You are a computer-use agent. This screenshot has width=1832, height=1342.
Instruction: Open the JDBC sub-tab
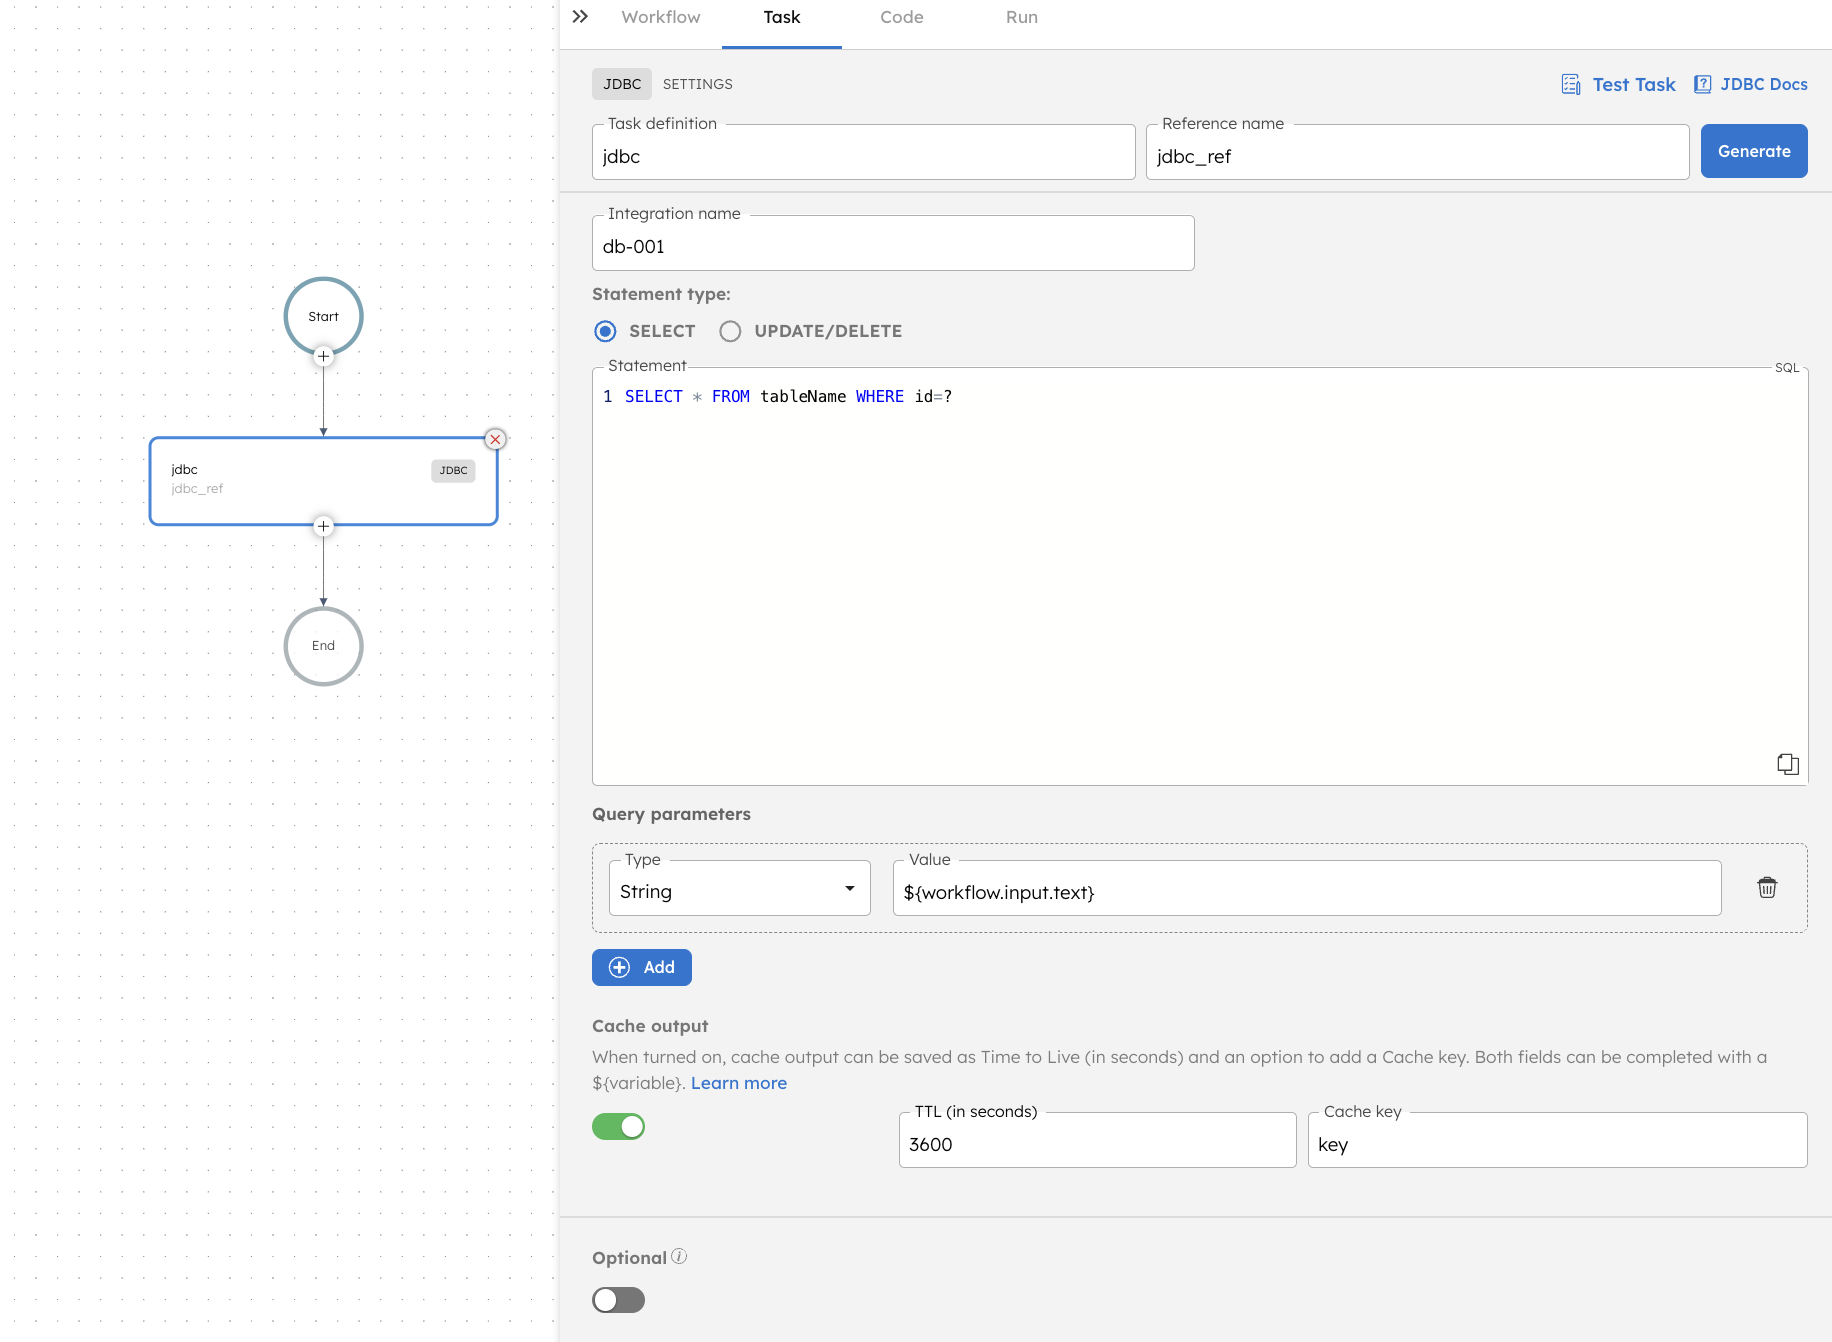[x=622, y=84]
